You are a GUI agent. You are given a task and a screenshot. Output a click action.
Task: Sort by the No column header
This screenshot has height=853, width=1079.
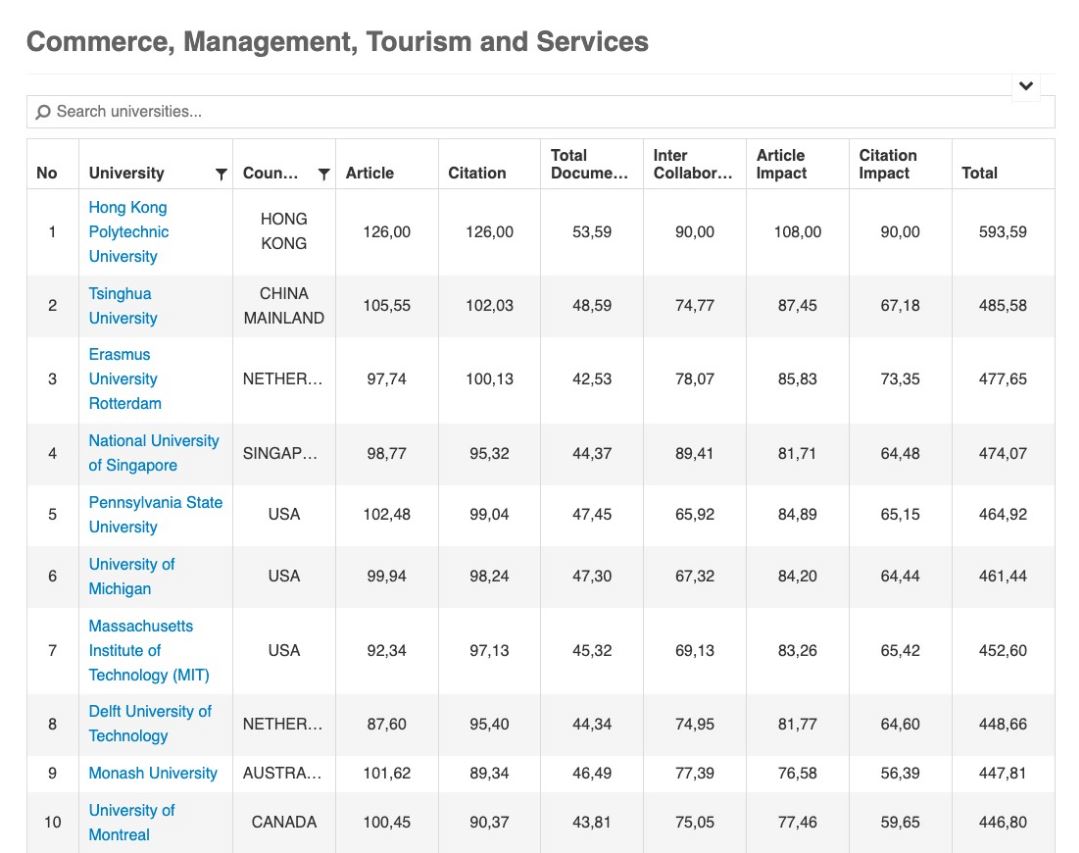tap(47, 173)
